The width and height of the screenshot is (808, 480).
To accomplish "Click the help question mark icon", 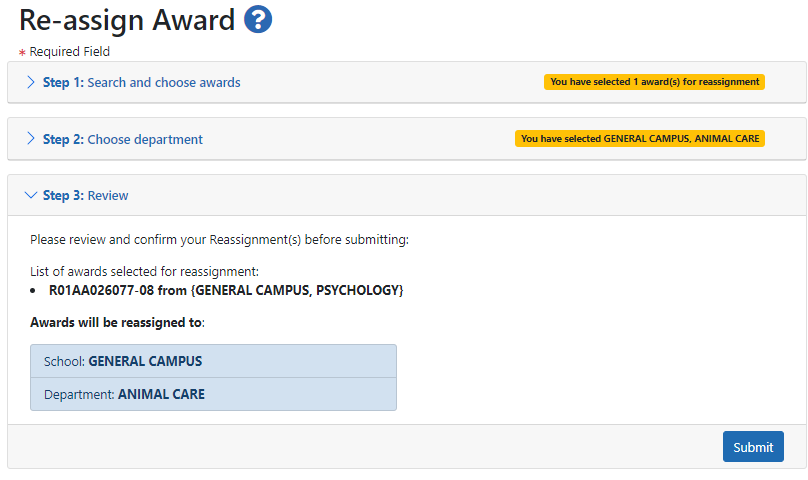I will point(258,19).
